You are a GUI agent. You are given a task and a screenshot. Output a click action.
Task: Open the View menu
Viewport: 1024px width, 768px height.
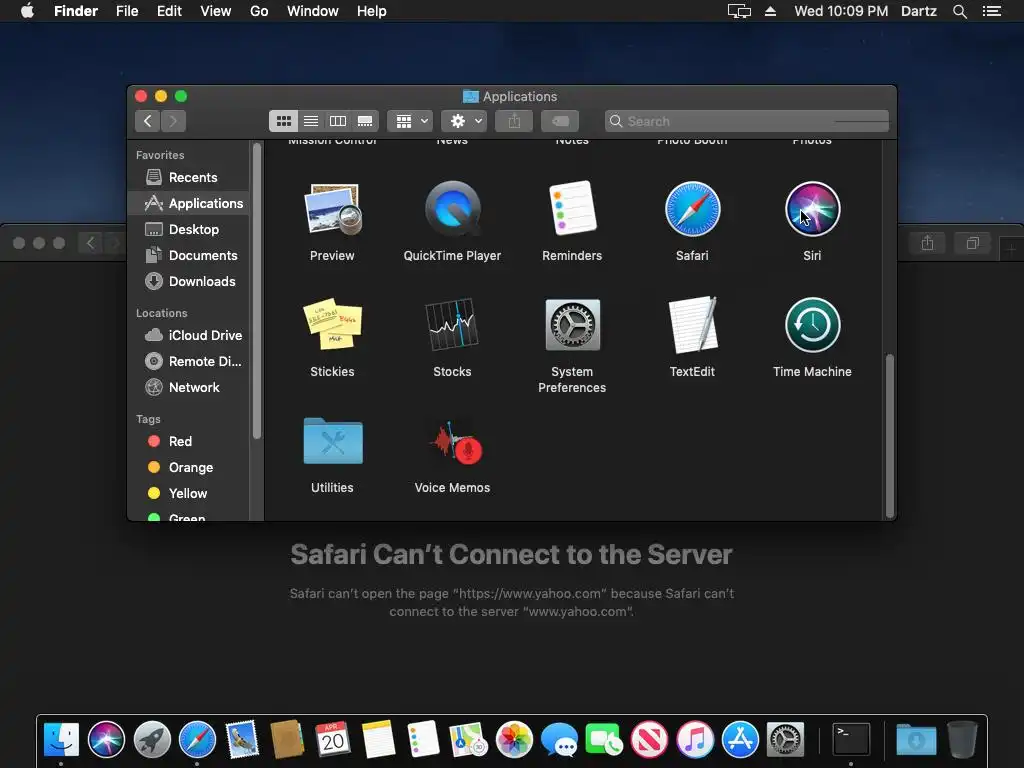tap(216, 11)
